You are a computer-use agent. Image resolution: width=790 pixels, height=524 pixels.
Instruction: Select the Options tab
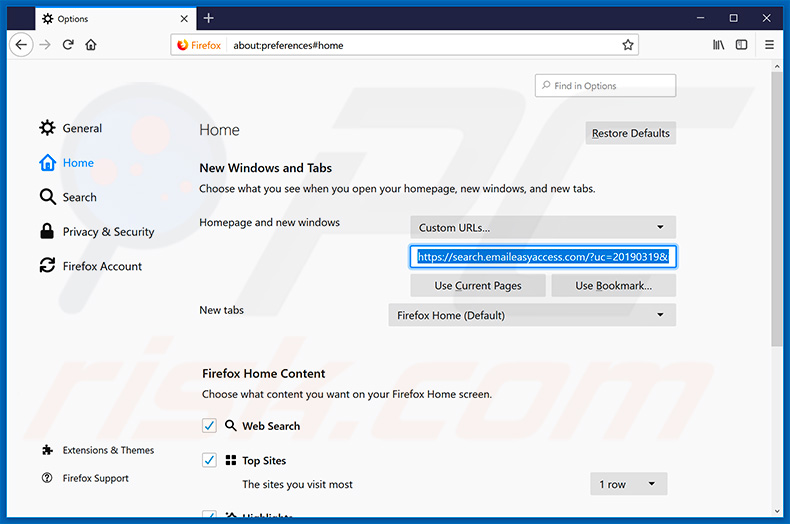pyautogui.click(x=116, y=19)
